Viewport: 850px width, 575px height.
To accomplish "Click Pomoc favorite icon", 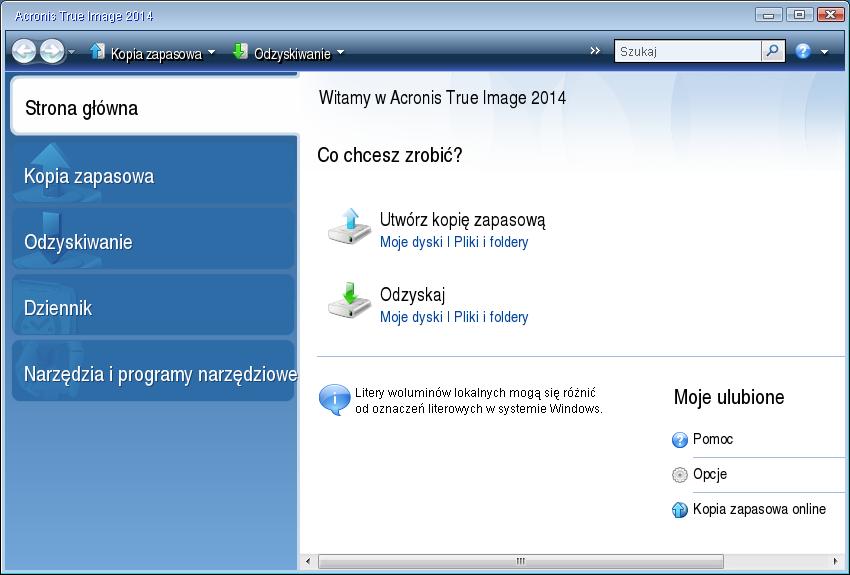I will [x=680, y=440].
